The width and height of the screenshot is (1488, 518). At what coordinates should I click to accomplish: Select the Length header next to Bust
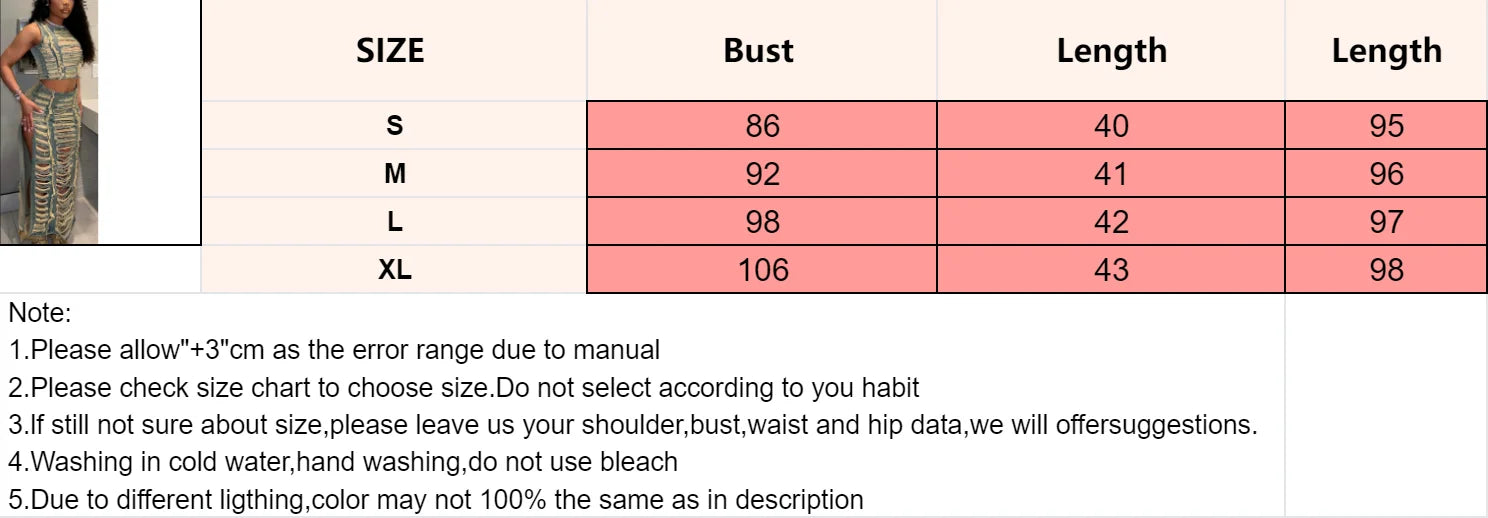(1111, 51)
